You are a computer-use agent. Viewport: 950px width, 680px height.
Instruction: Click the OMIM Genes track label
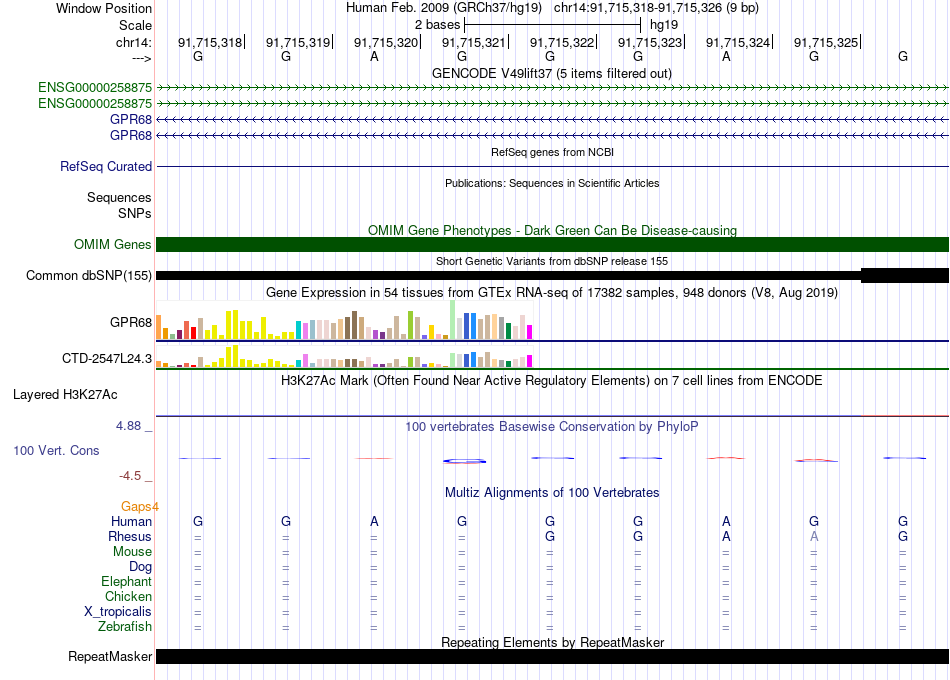(x=113, y=244)
